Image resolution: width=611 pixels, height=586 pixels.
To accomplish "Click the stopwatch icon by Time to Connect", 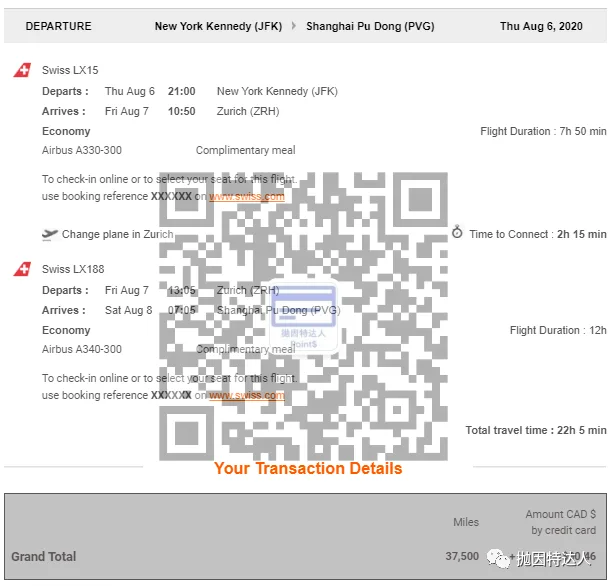I will 457,232.
